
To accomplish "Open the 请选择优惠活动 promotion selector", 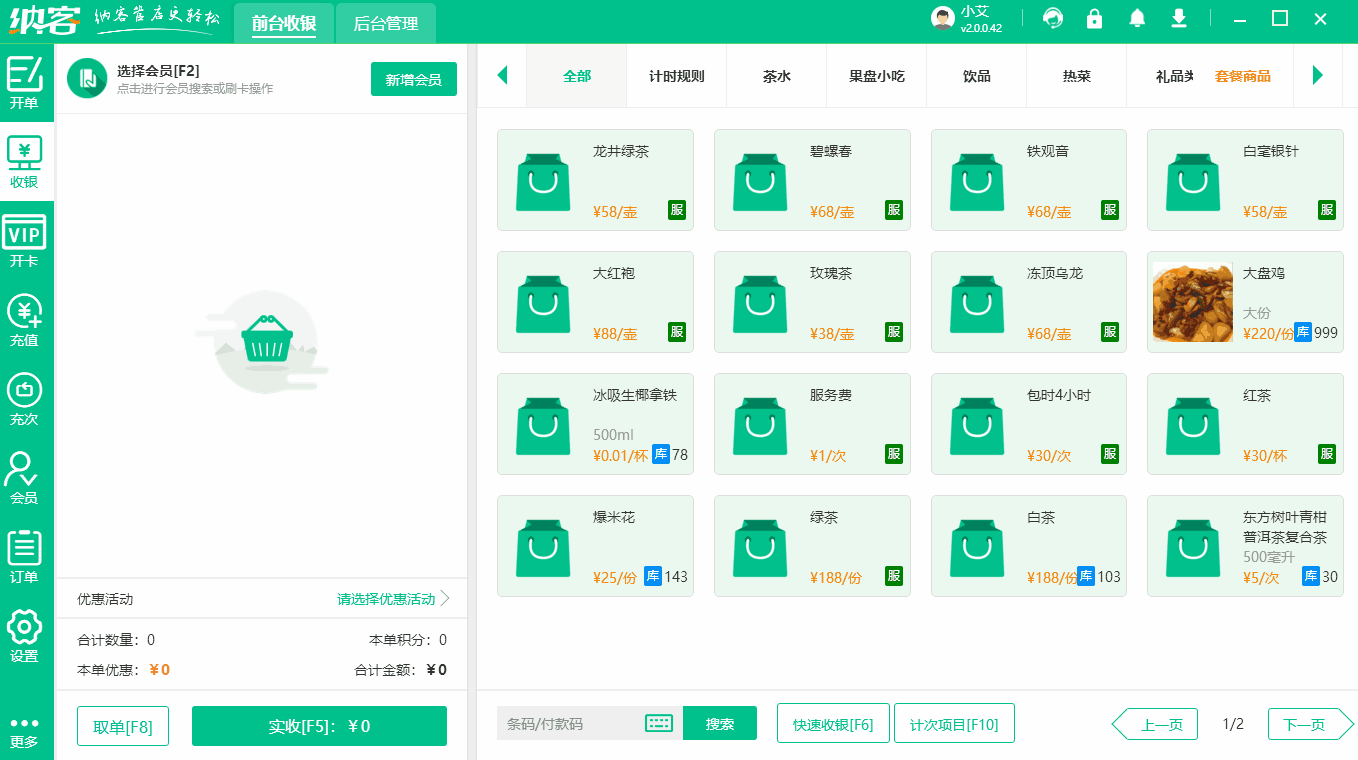I will [x=388, y=597].
